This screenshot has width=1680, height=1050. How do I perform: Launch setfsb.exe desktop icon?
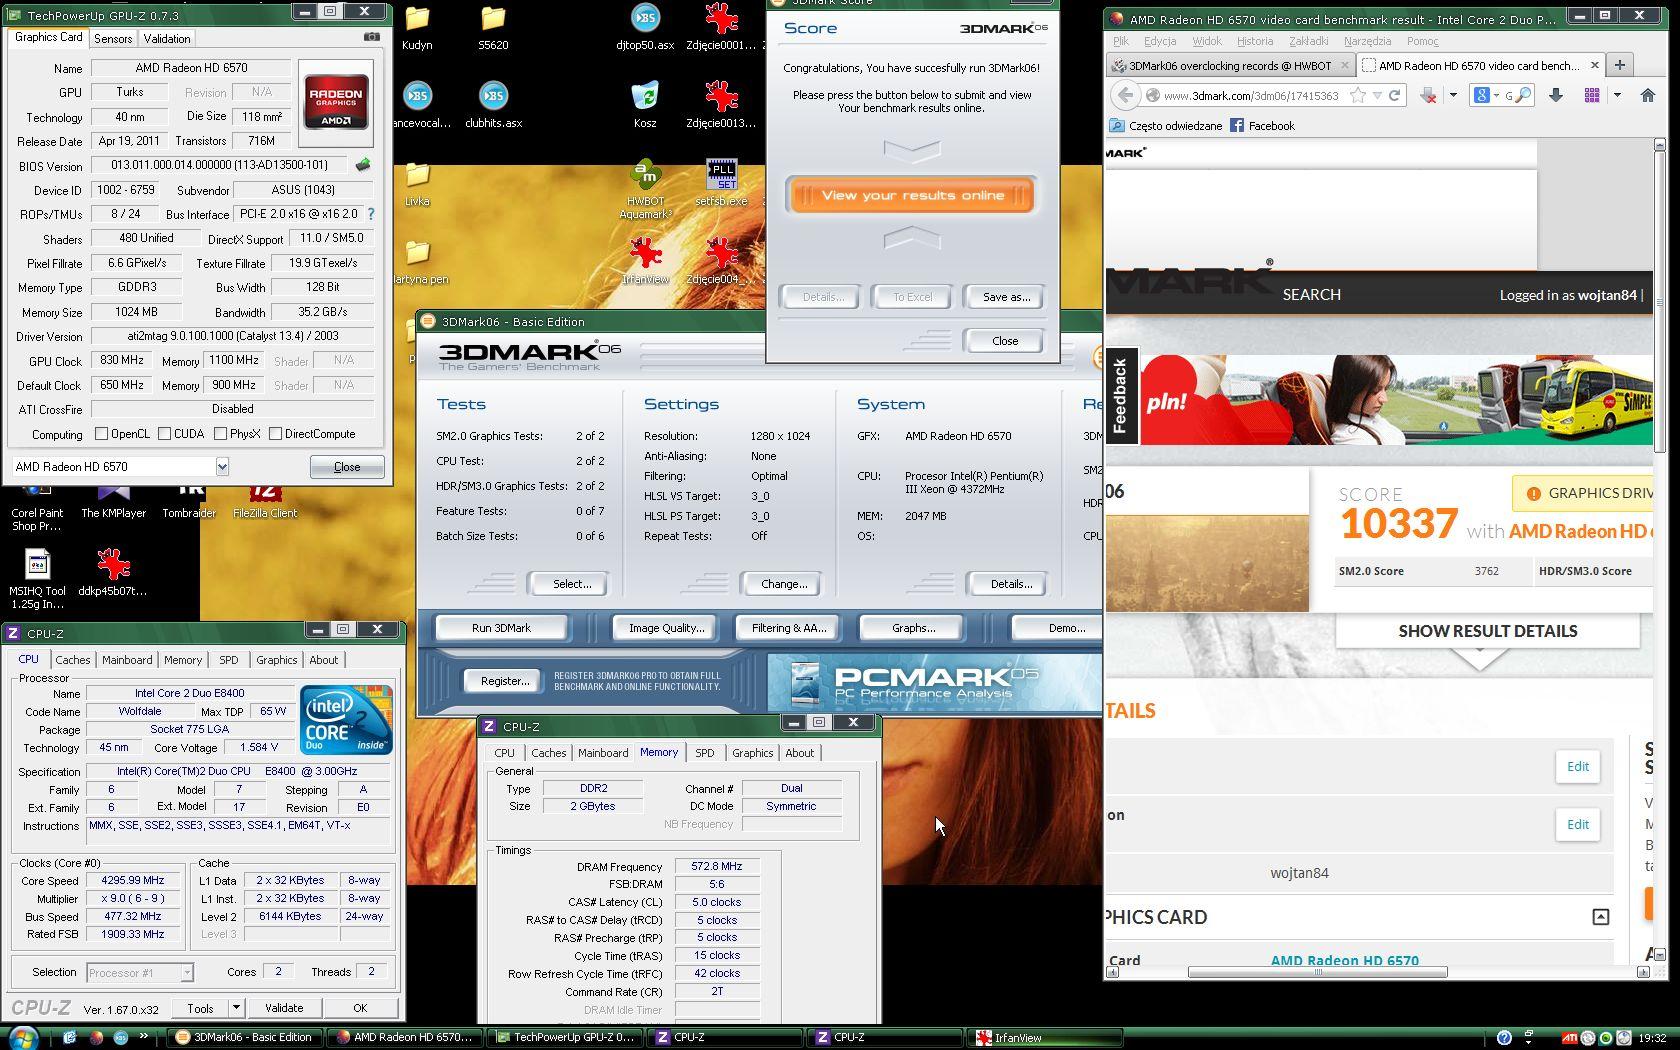(x=721, y=183)
